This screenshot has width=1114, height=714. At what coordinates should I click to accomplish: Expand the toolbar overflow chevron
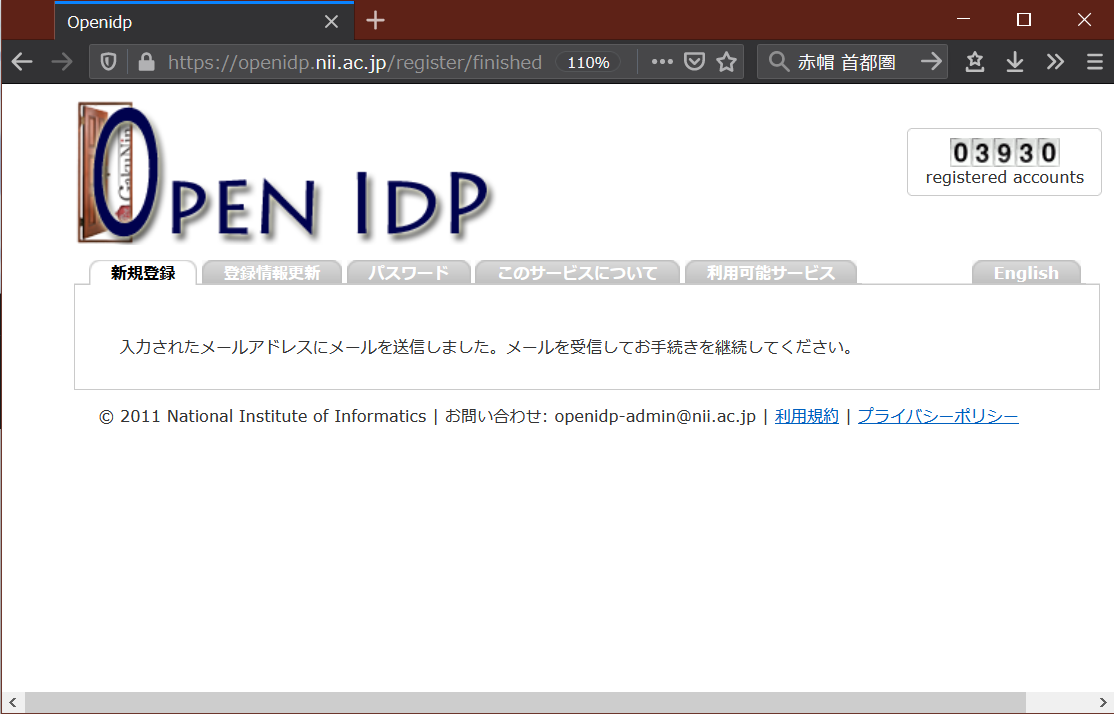click(x=1055, y=62)
